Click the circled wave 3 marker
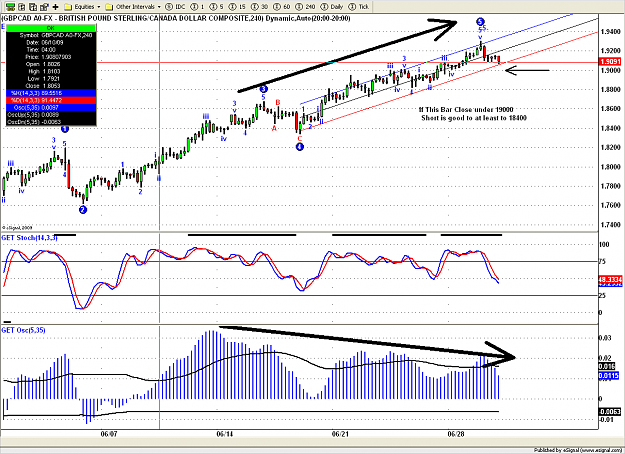The image size is (625, 454). tap(263, 89)
